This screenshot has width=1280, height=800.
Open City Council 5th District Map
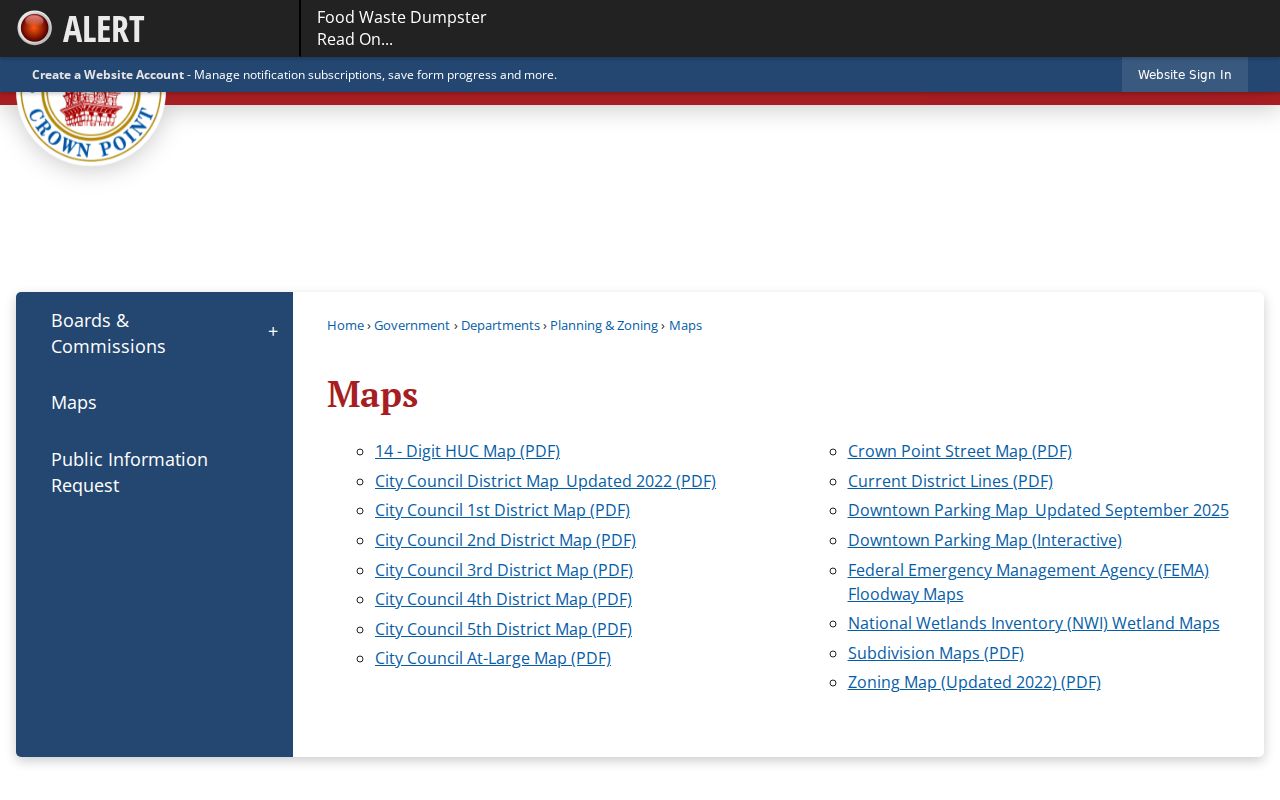pos(503,629)
